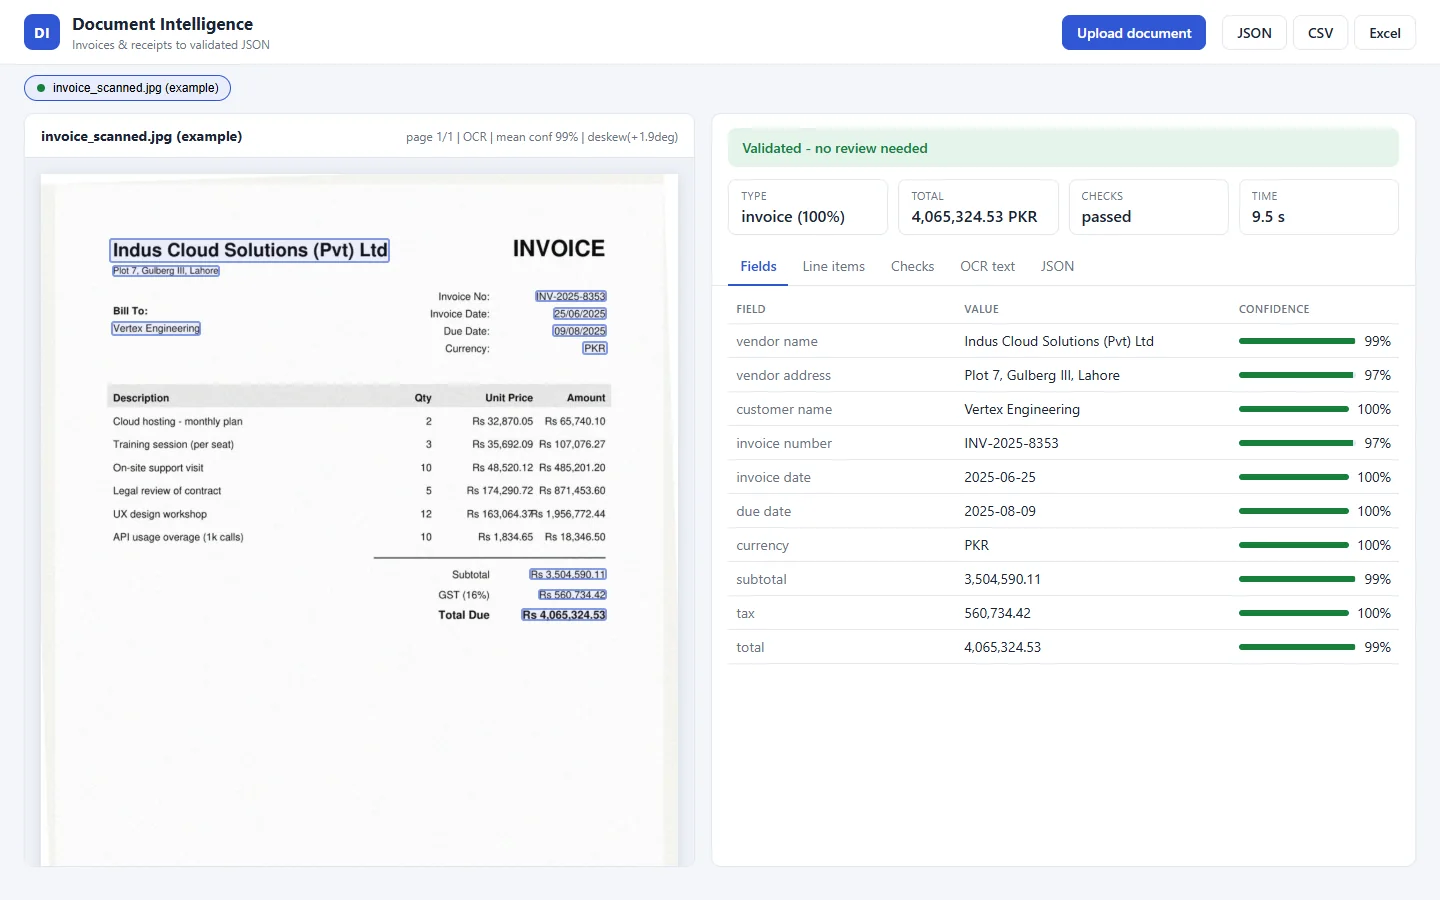Click highlighted Vertex Engineering on scanned invoice

click(x=156, y=328)
